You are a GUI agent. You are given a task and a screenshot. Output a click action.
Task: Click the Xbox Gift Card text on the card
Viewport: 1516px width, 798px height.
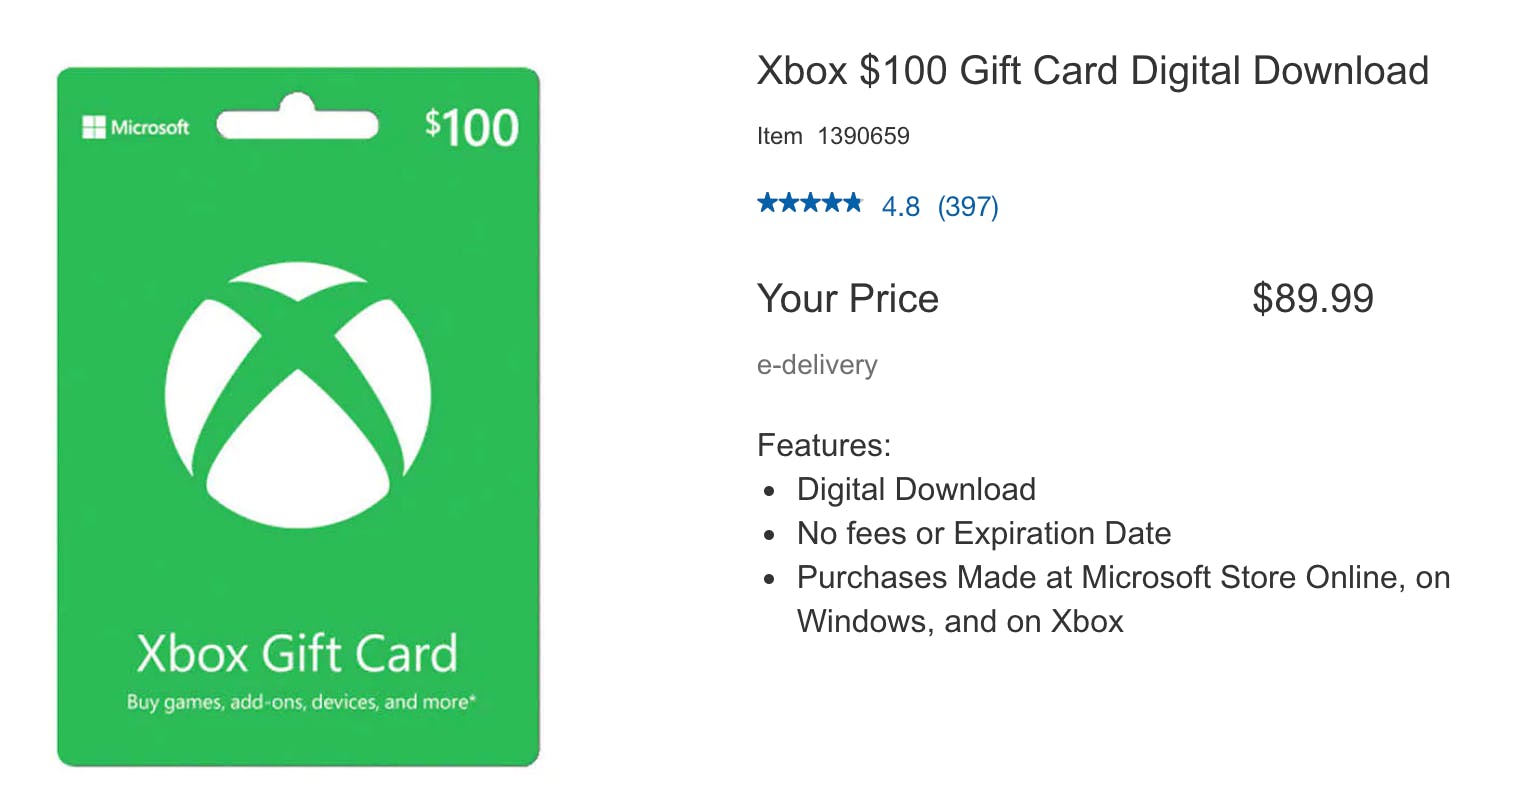297,653
